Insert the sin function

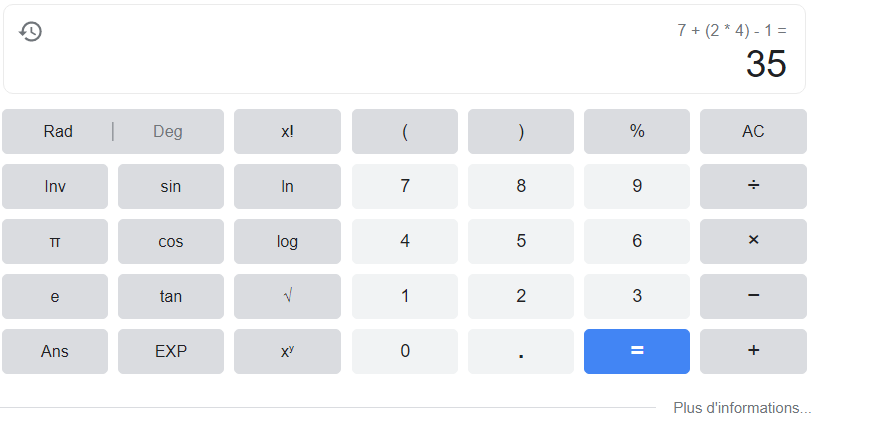[x=171, y=186]
